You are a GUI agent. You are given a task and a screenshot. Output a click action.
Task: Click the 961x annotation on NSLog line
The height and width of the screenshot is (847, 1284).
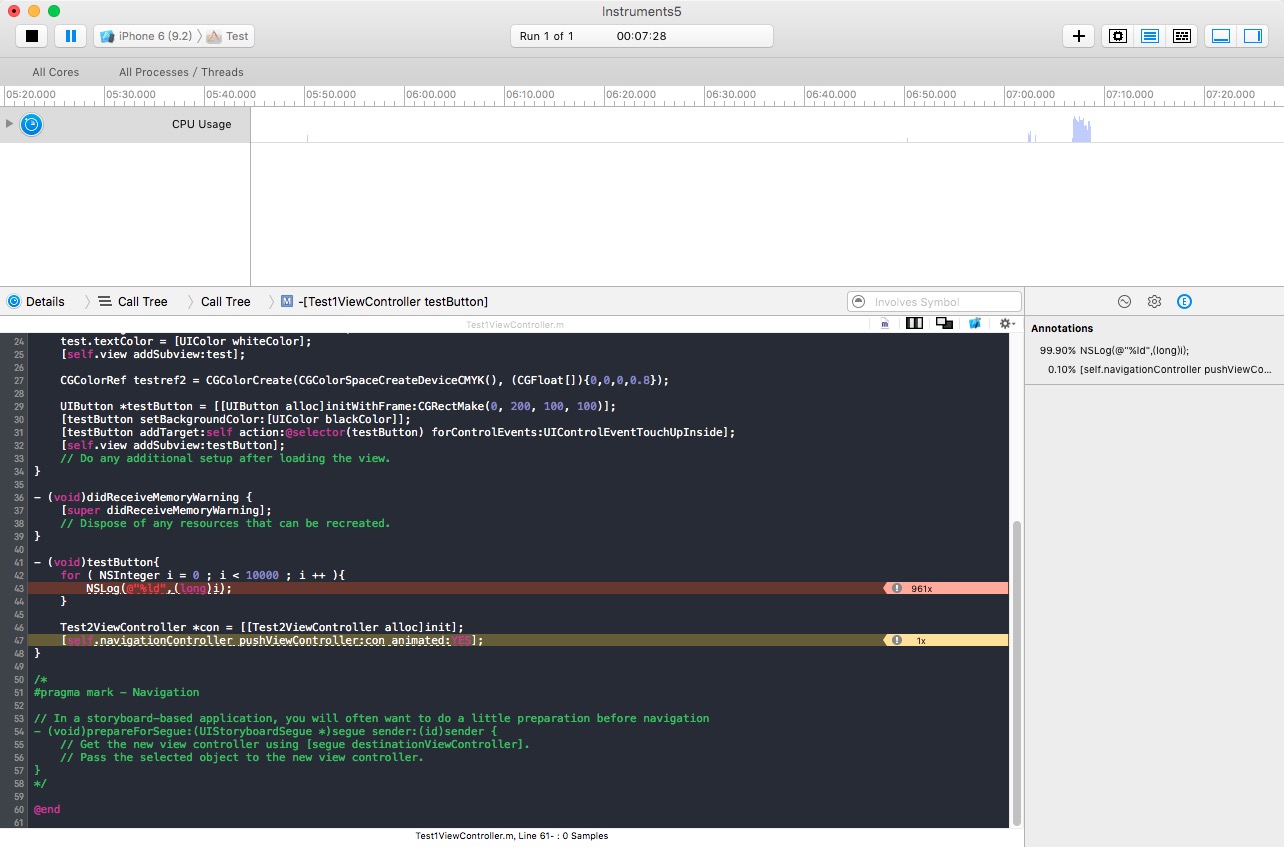tap(921, 589)
